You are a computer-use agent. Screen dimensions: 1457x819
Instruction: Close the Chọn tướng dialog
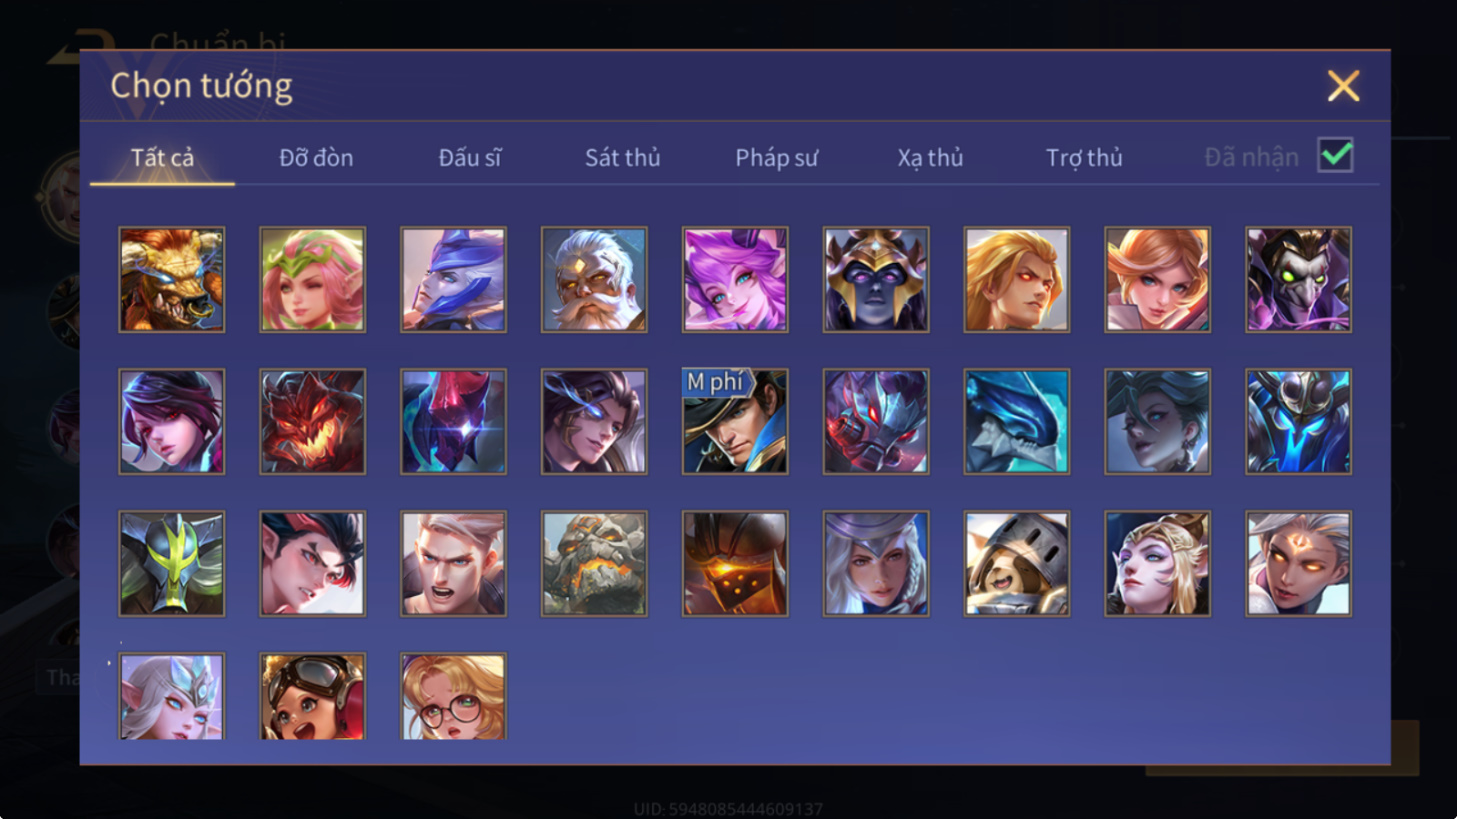pos(1343,86)
